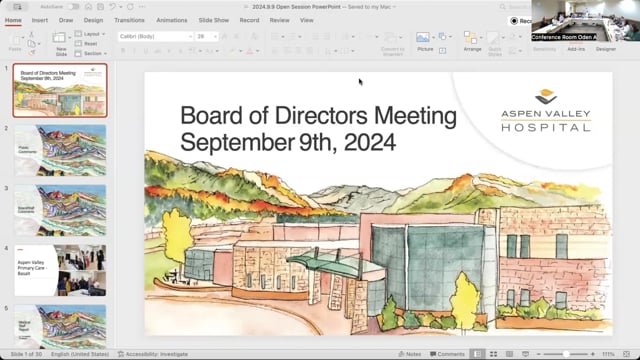Screen dimensions: 640x360
Task: Open the Transitions ribbon tab
Action: point(129,20)
